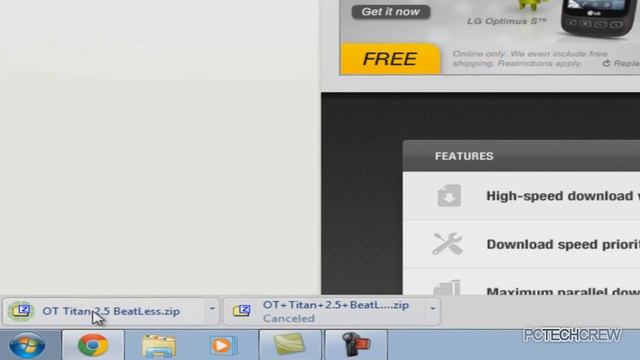640x360 pixels.
Task: Click zip file icon of canceled download
Action: pos(242,311)
